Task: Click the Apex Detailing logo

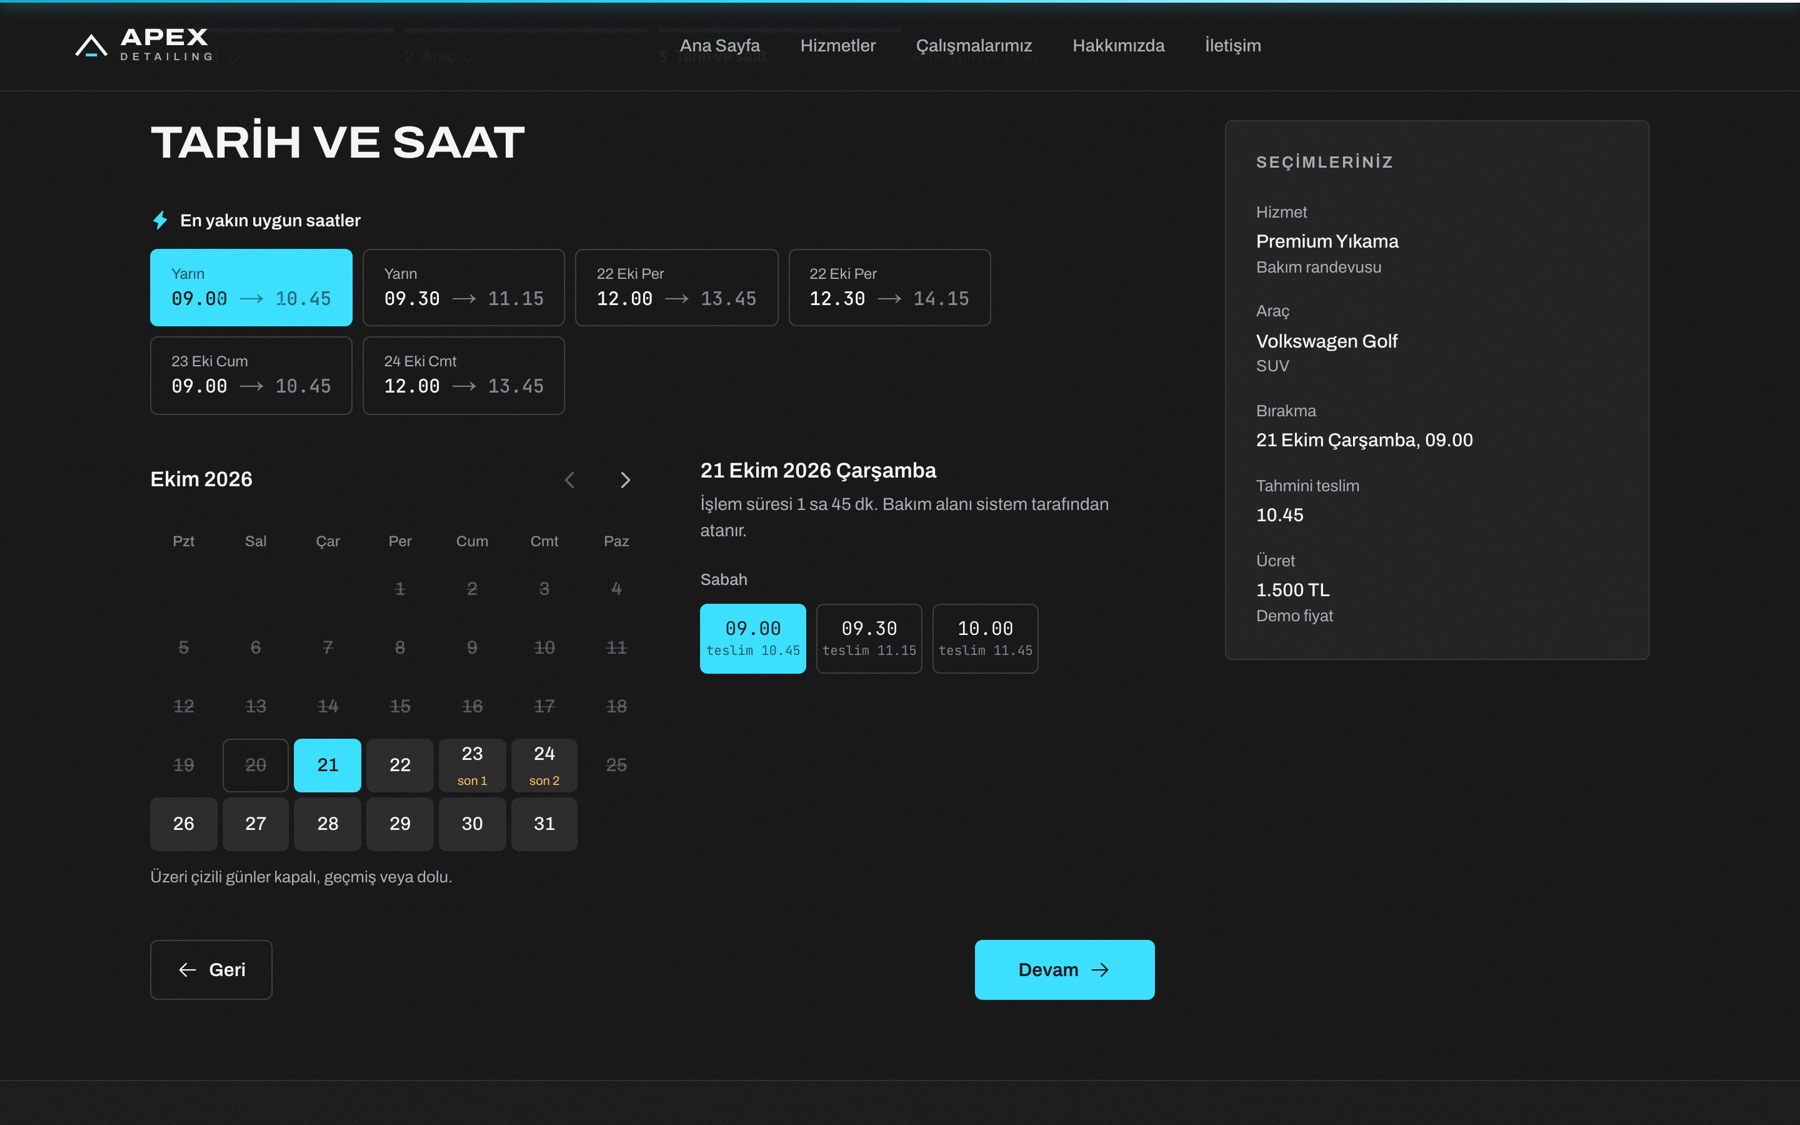Action: [144, 45]
